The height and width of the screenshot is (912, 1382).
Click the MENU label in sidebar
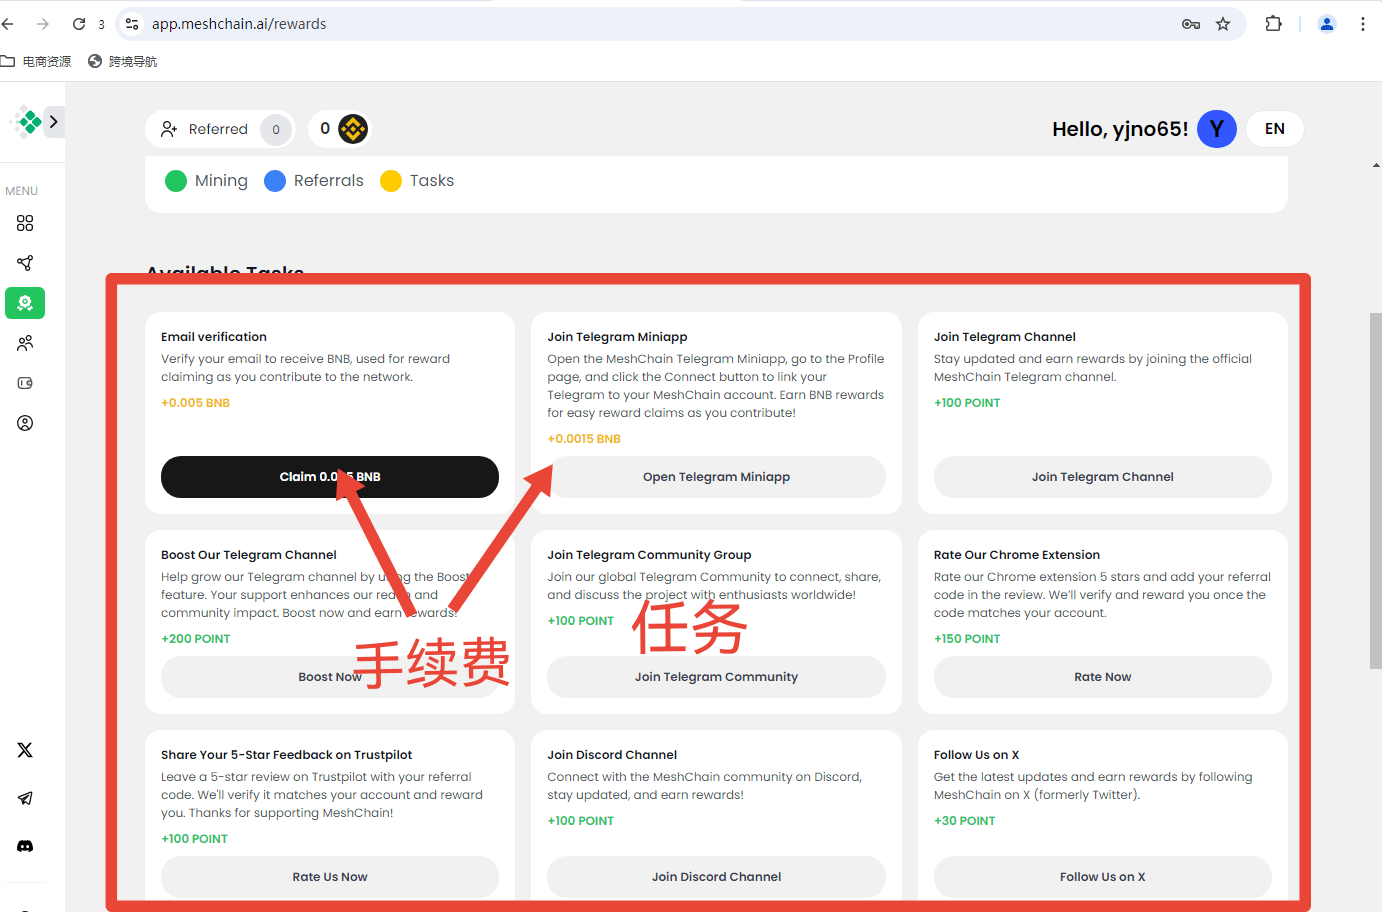tap(22, 191)
